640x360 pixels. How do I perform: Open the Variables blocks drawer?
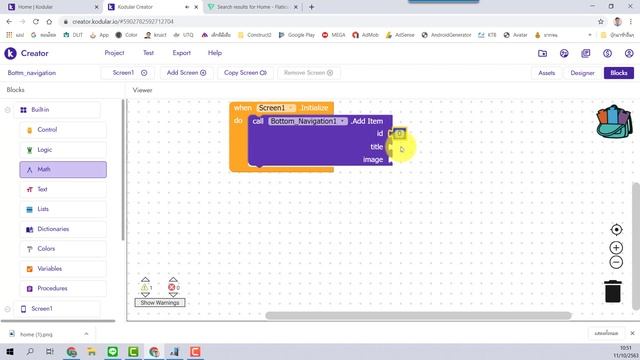tap(63, 269)
